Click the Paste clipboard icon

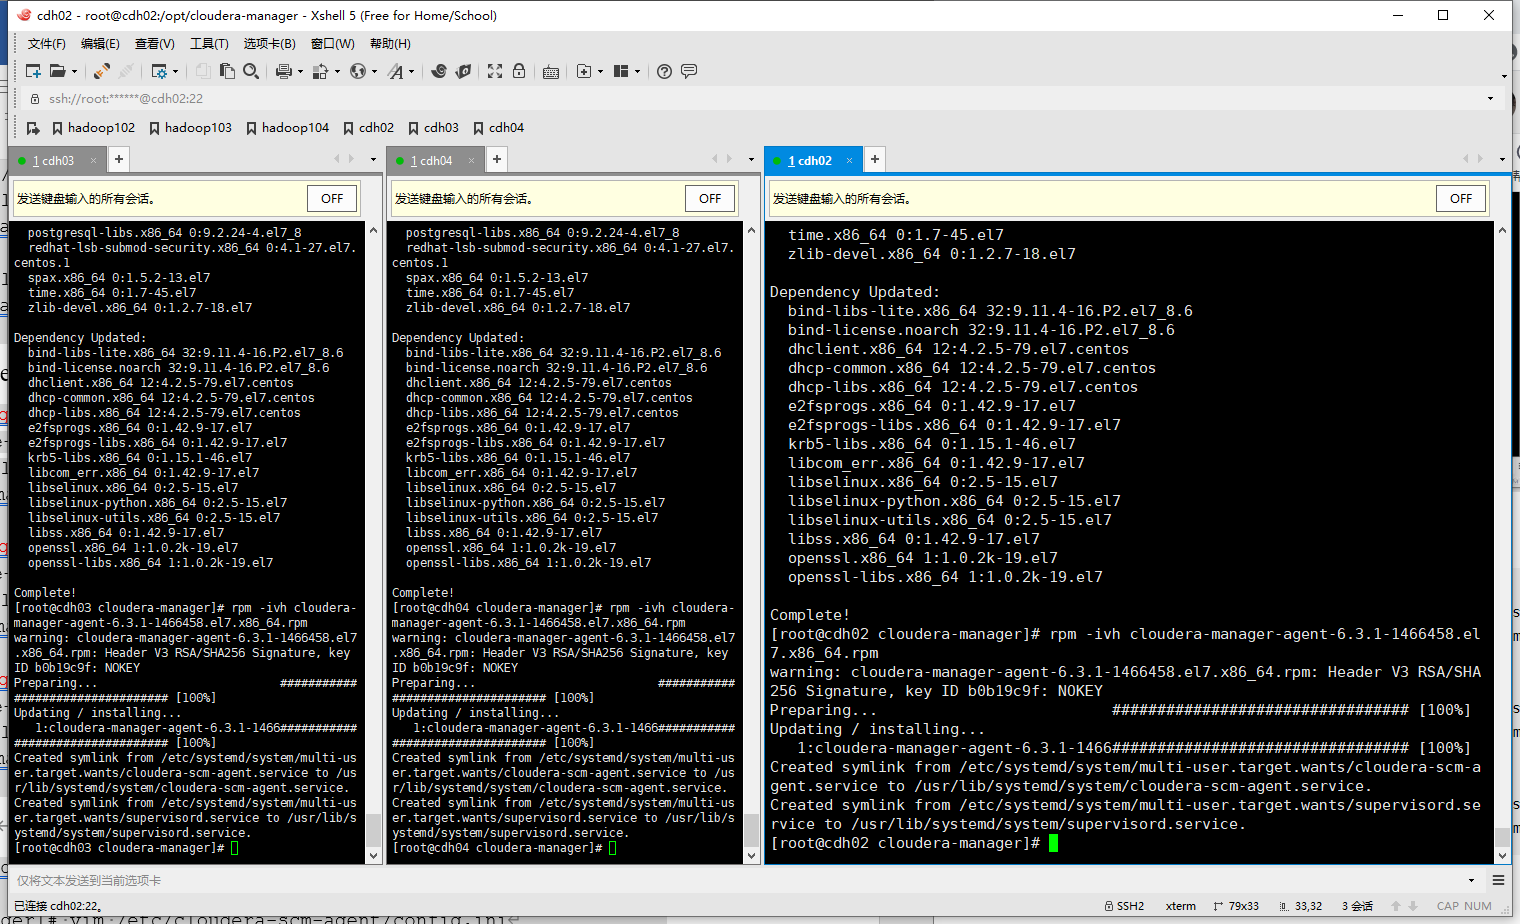(x=227, y=71)
